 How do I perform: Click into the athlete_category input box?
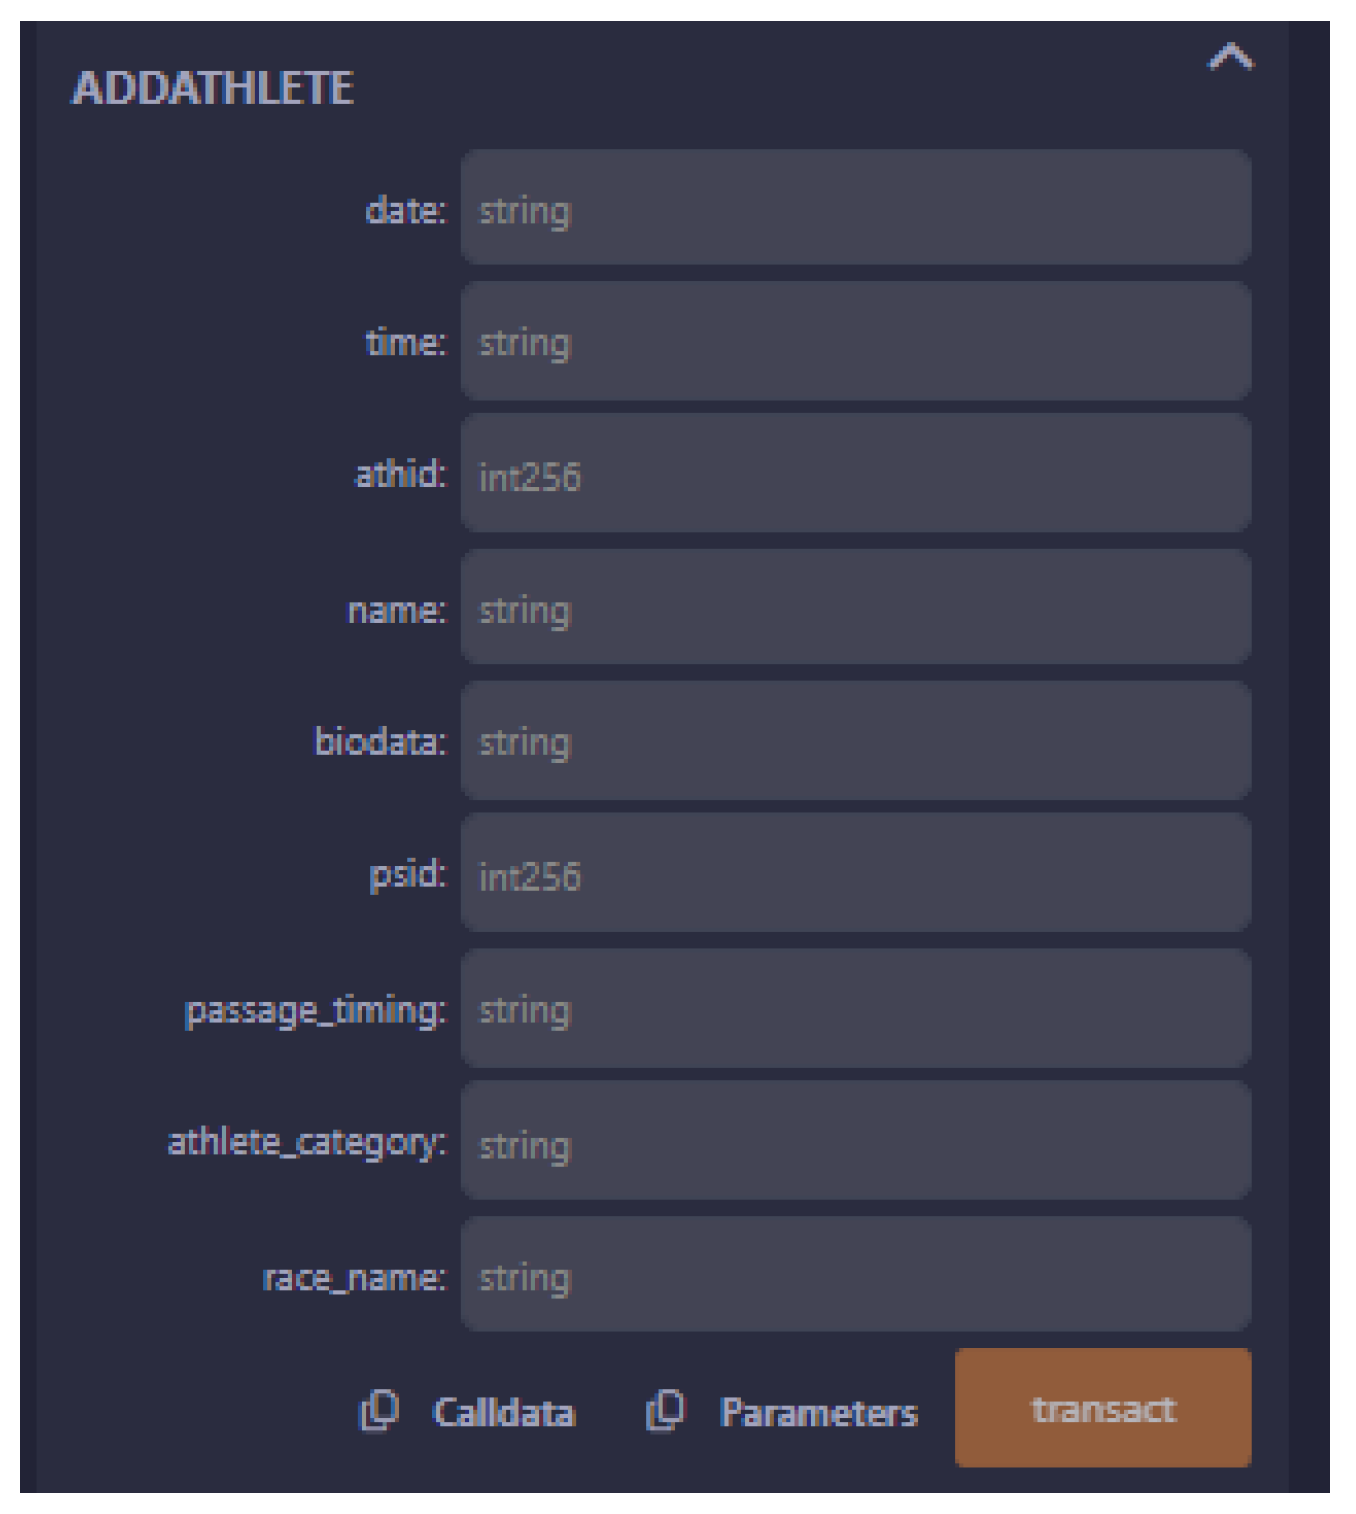(x=855, y=1142)
